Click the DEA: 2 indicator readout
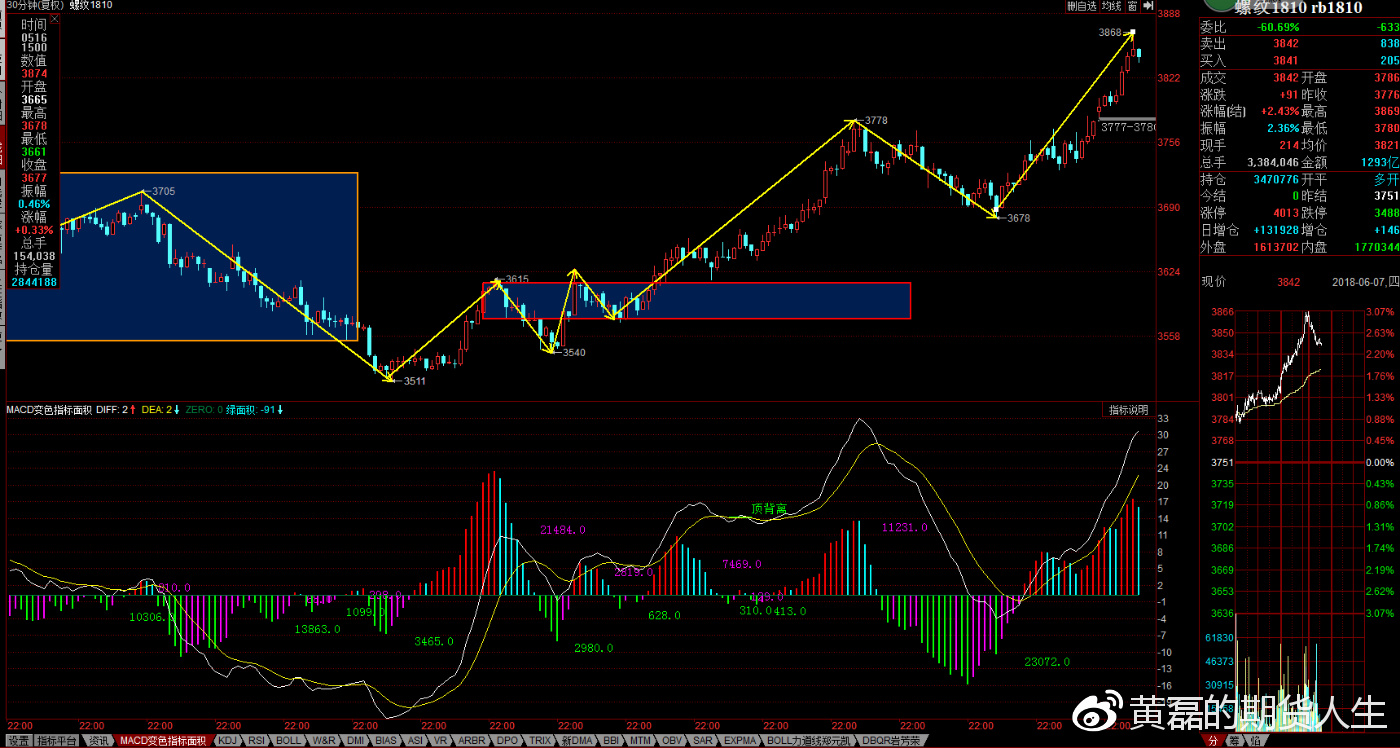Viewport: 1400px width, 748px height. pyautogui.click(x=160, y=410)
